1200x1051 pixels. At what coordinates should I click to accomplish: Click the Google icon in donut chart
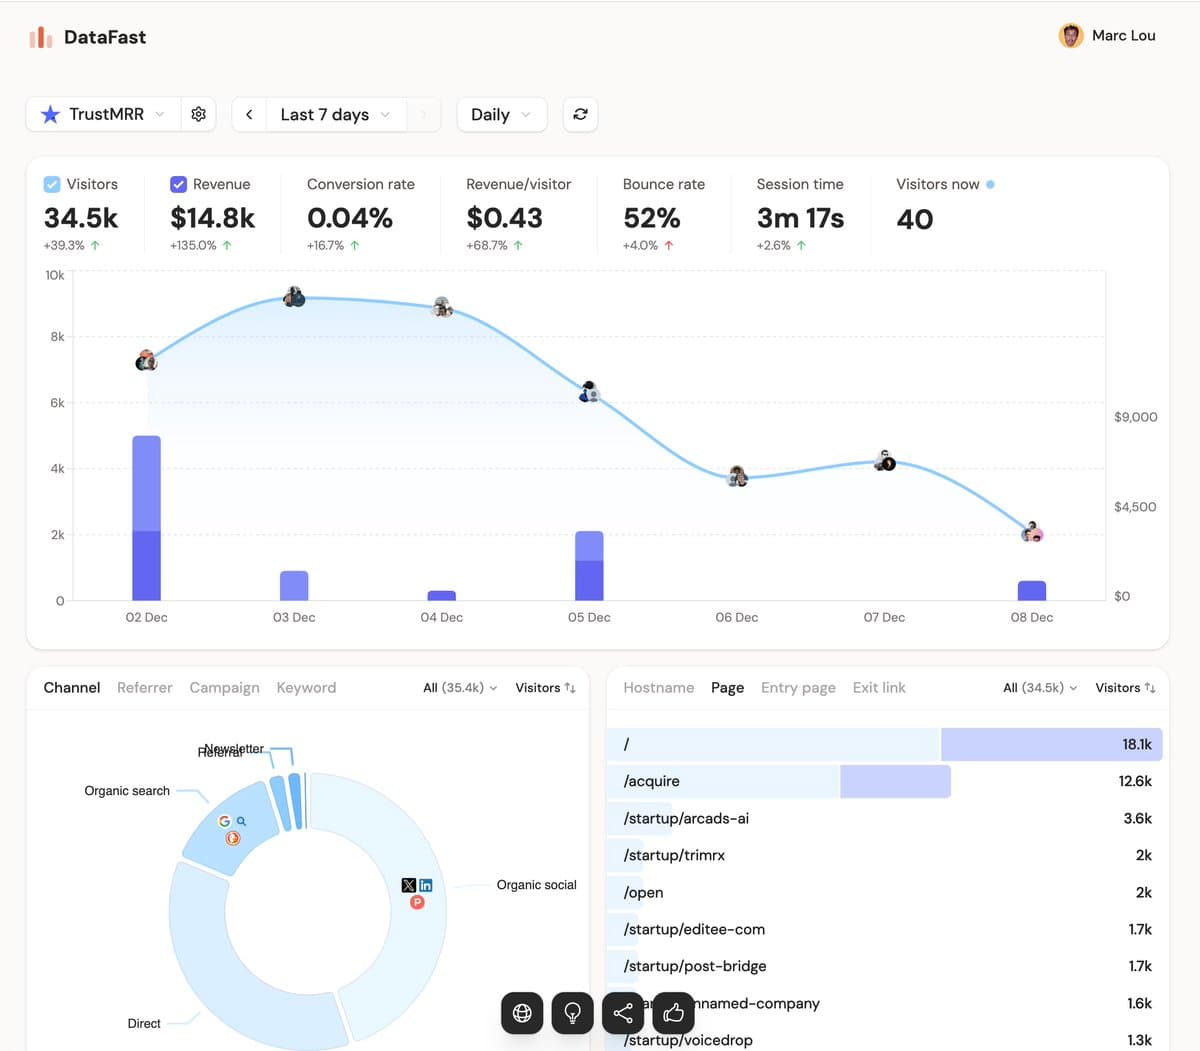point(224,821)
